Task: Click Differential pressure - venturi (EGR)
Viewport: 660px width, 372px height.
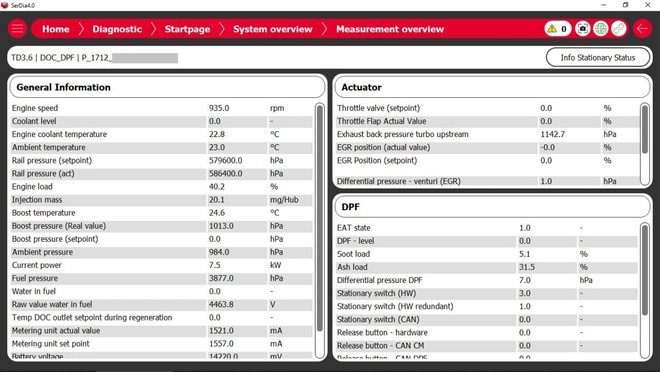Action: [399, 181]
